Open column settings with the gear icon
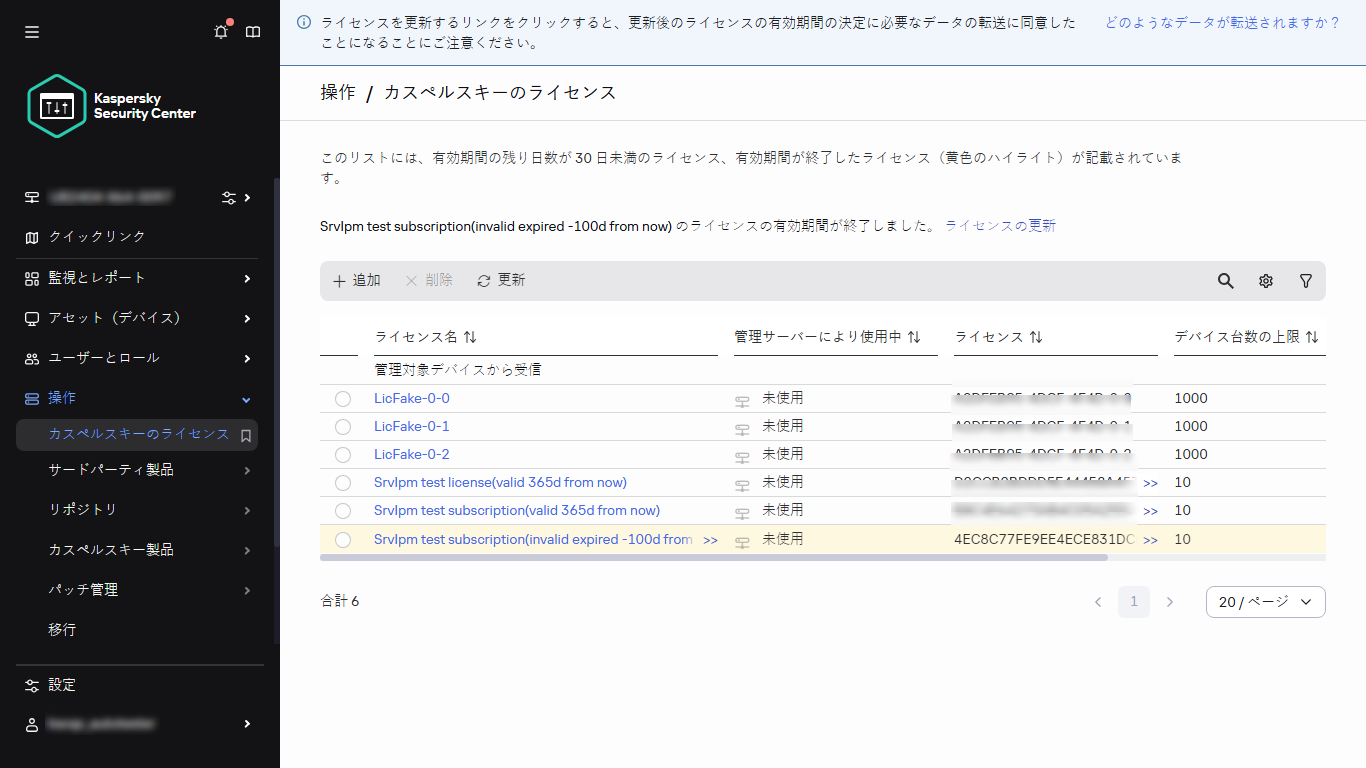Viewport: 1366px width, 768px height. pyautogui.click(x=1265, y=281)
